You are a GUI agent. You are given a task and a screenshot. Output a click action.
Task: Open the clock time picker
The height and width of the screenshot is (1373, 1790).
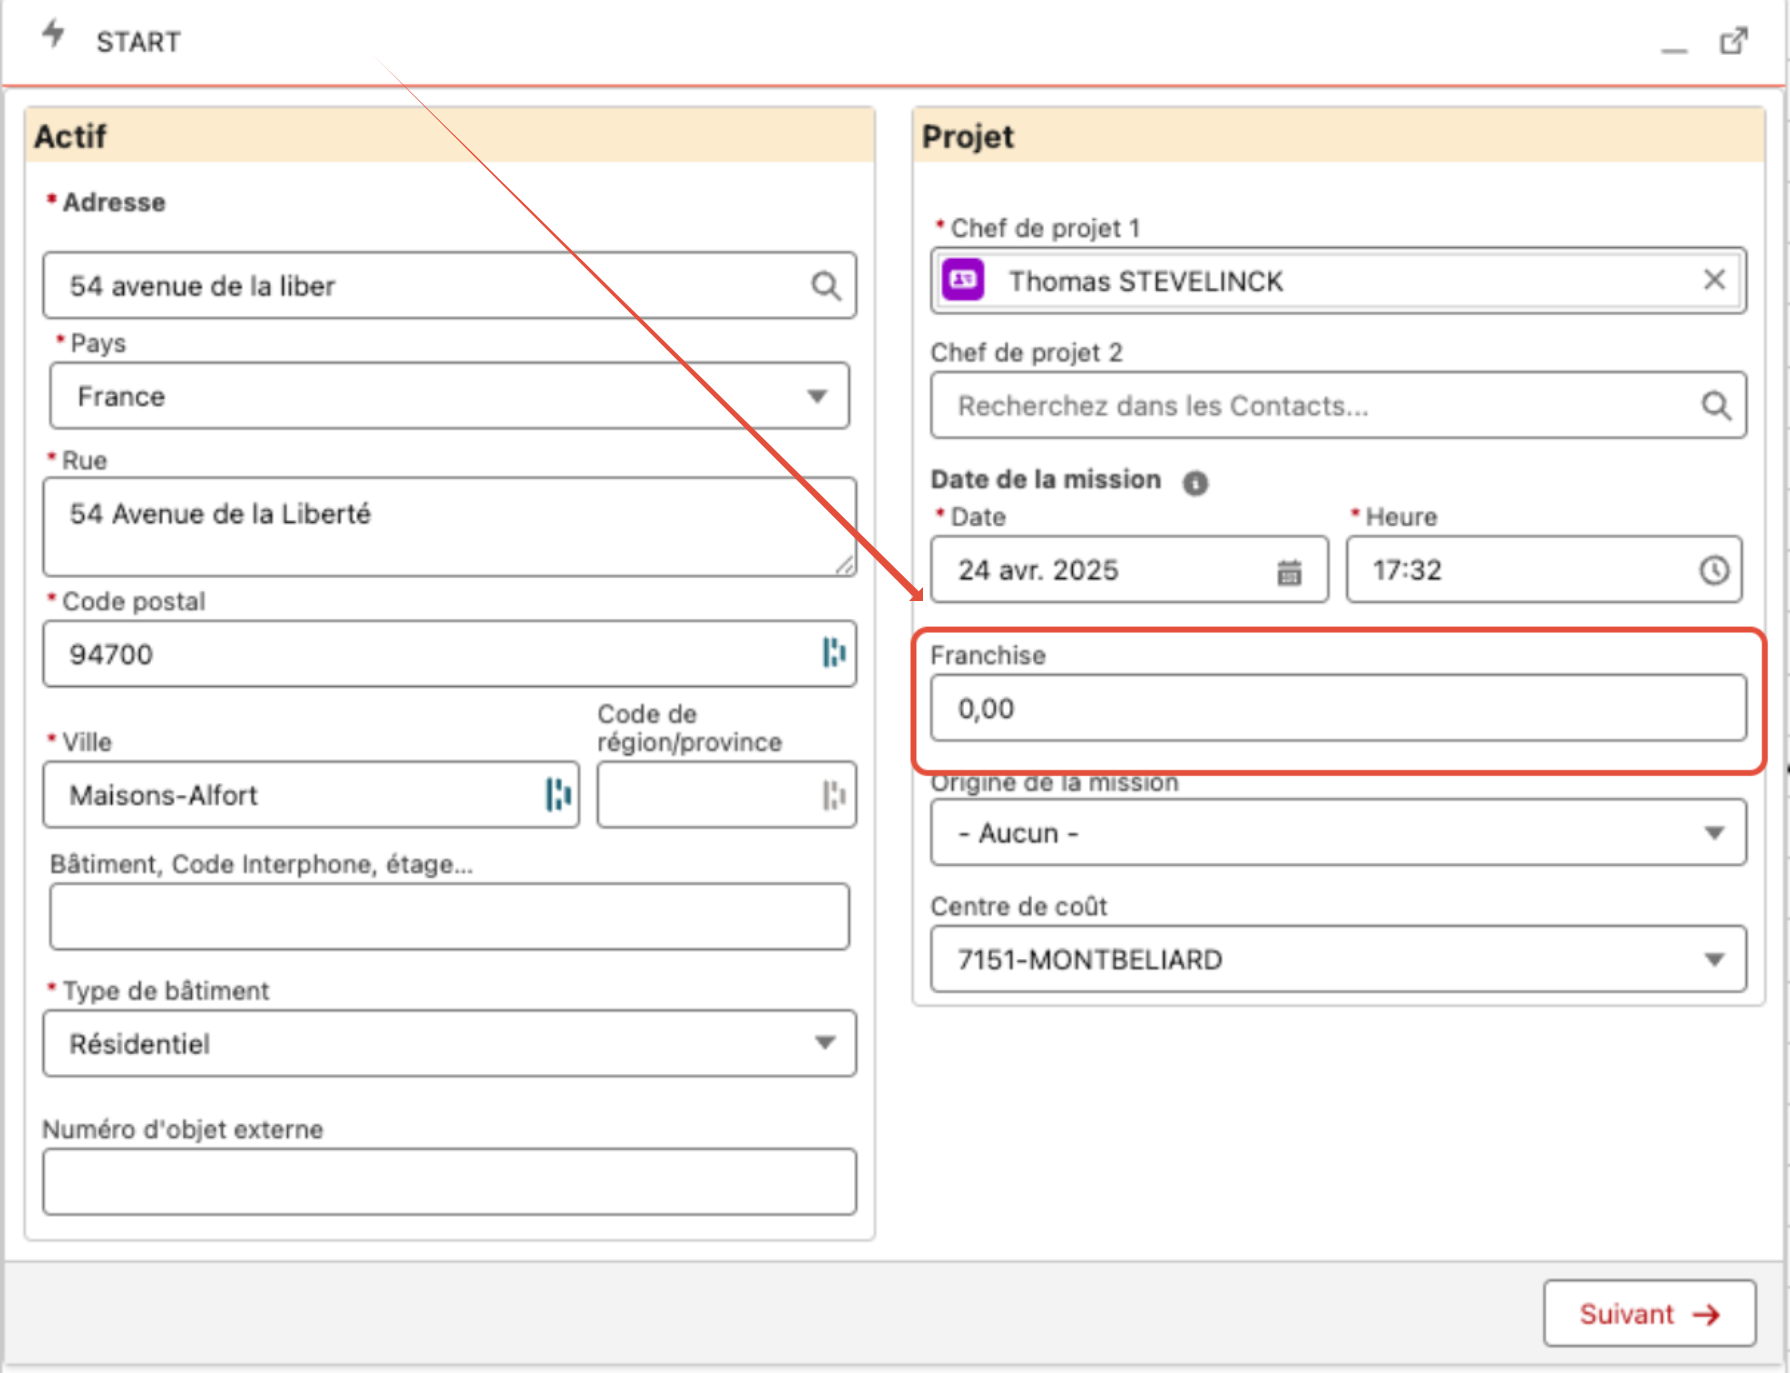[x=1714, y=570]
